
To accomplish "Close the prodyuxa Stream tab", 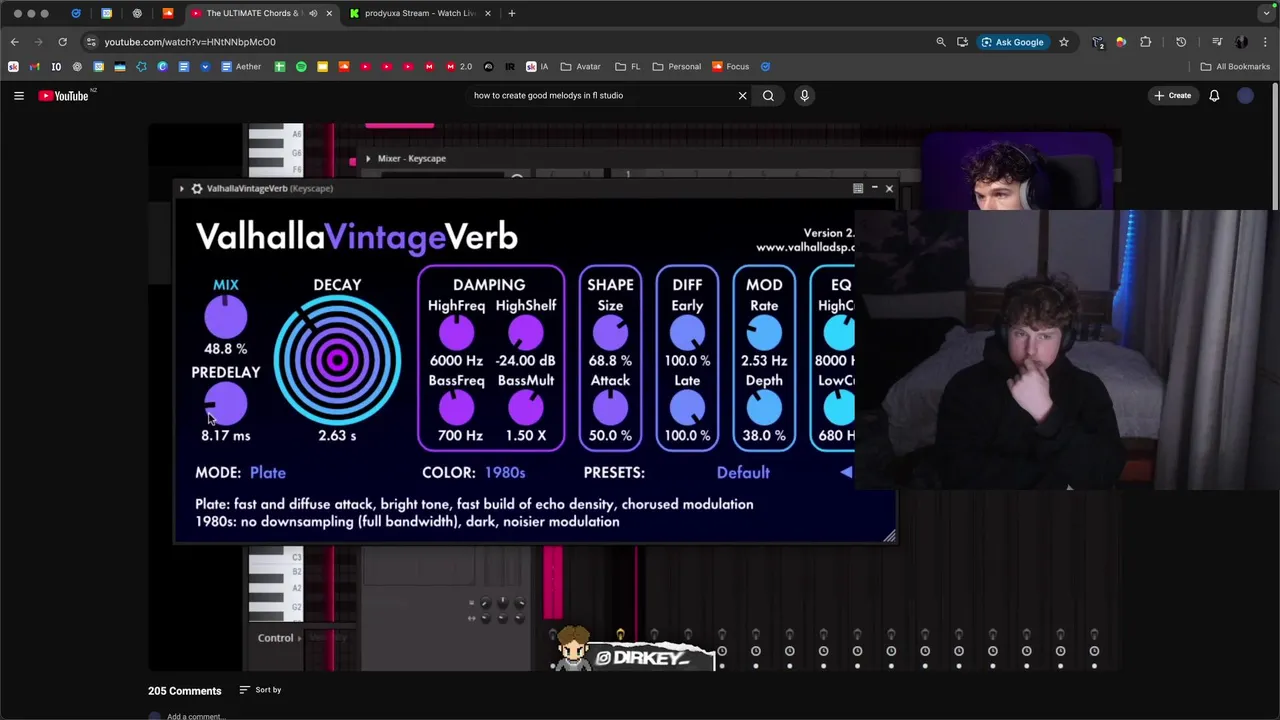I will click(x=487, y=13).
